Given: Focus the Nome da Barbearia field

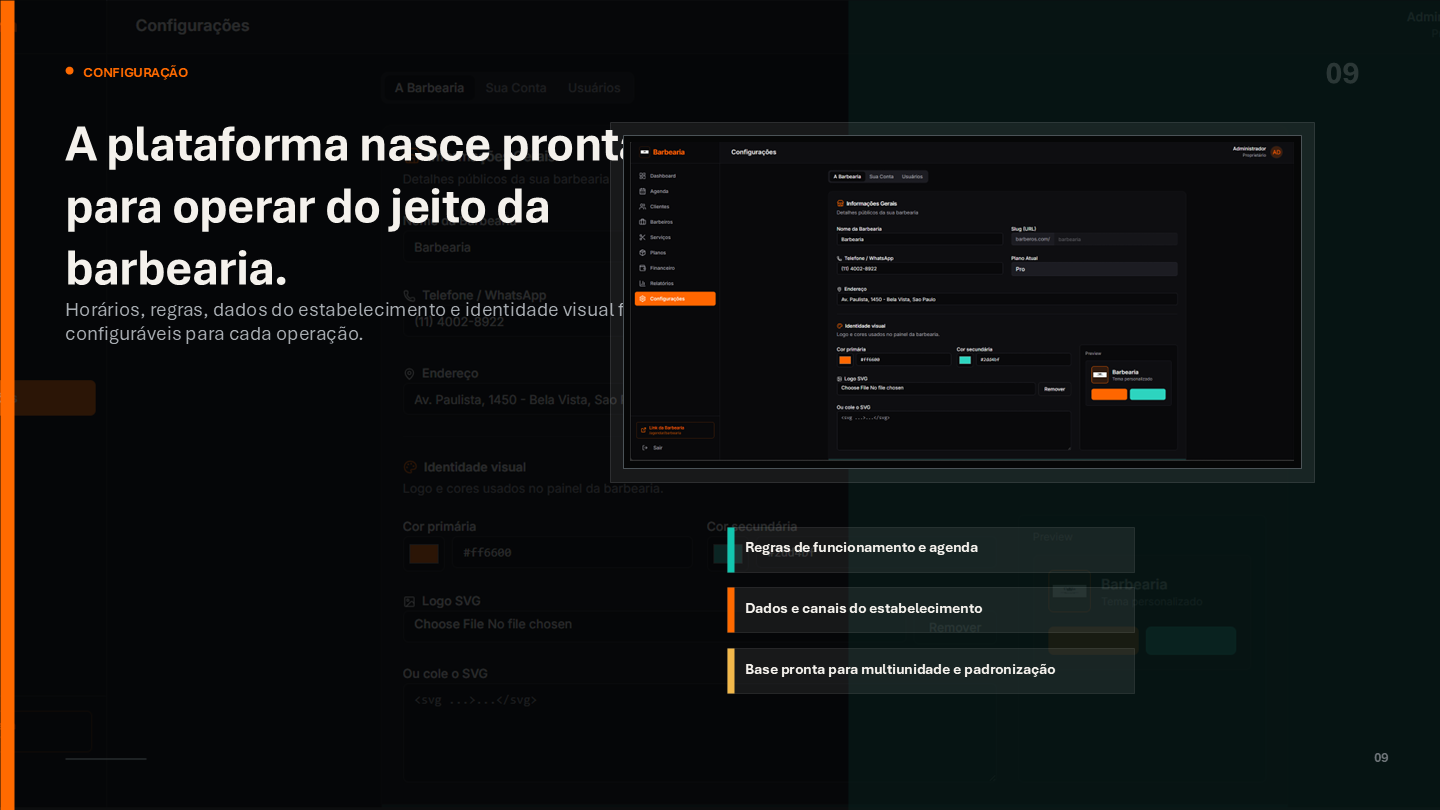Looking at the screenshot, I should [x=919, y=239].
